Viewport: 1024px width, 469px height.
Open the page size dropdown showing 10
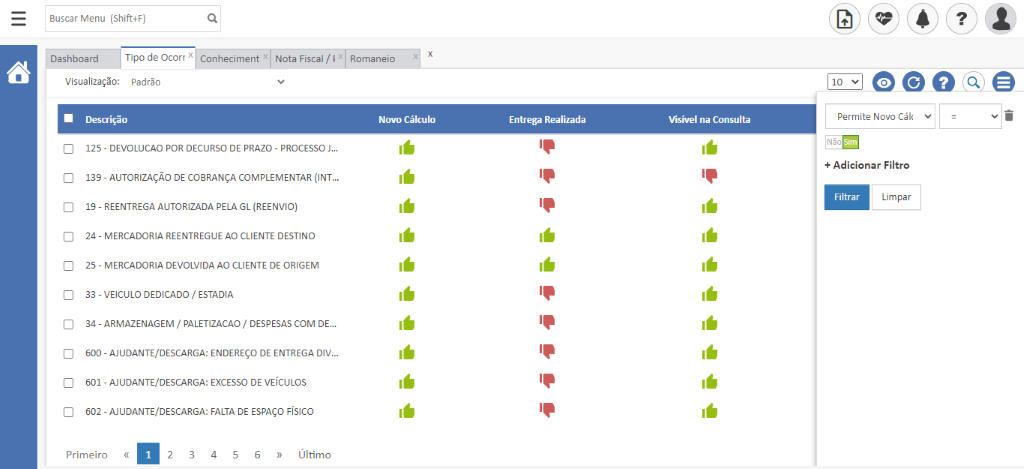pos(845,82)
